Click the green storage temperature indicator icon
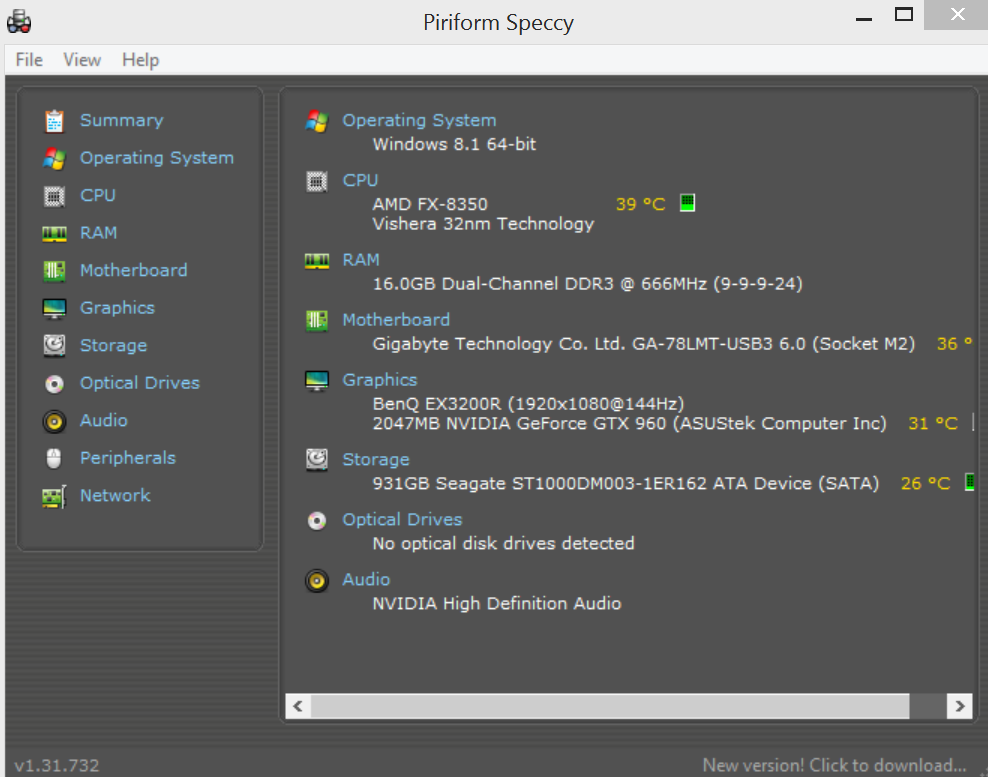Viewport: 988px width, 777px height. pyautogui.click(x=970, y=482)
